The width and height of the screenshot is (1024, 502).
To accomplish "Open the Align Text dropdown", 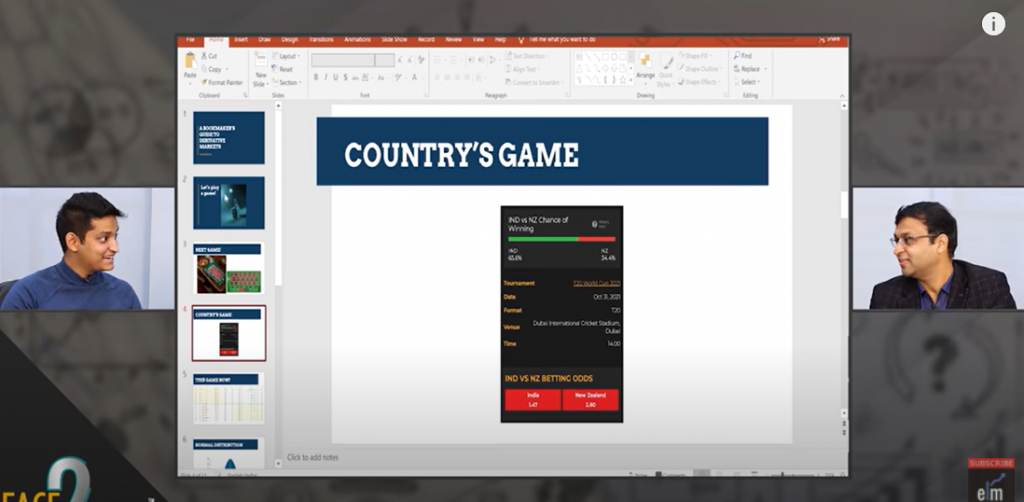I will point(522,69).
